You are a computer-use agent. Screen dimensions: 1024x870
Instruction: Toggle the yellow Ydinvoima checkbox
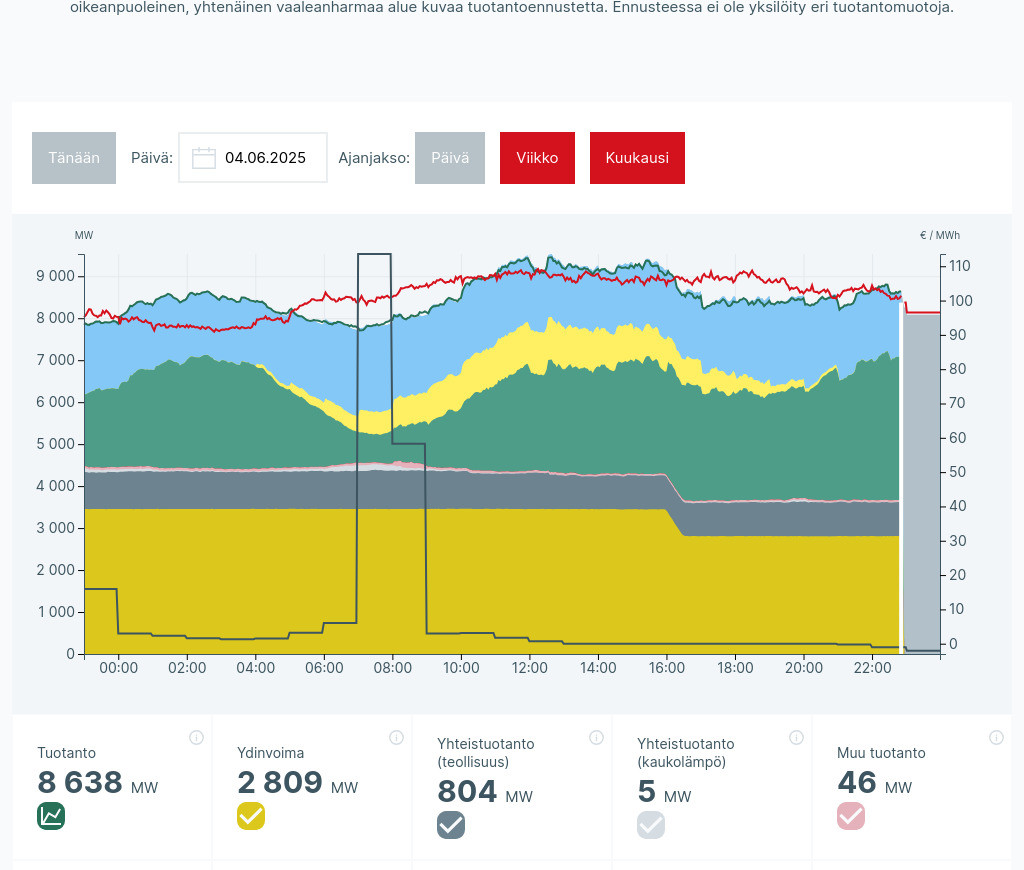tap(251, 816)
